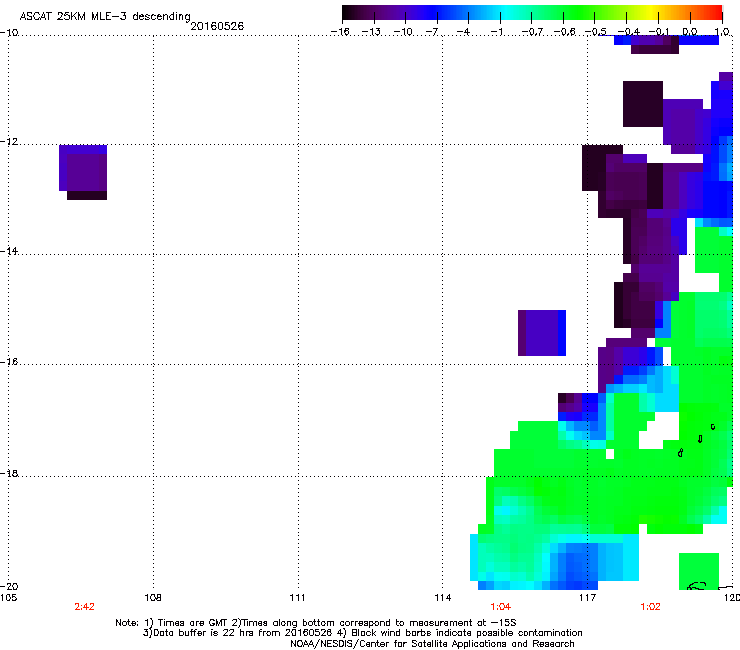740x650 pixels.
Task: Select the "1.0" color scale label
Action: (722, 32)
